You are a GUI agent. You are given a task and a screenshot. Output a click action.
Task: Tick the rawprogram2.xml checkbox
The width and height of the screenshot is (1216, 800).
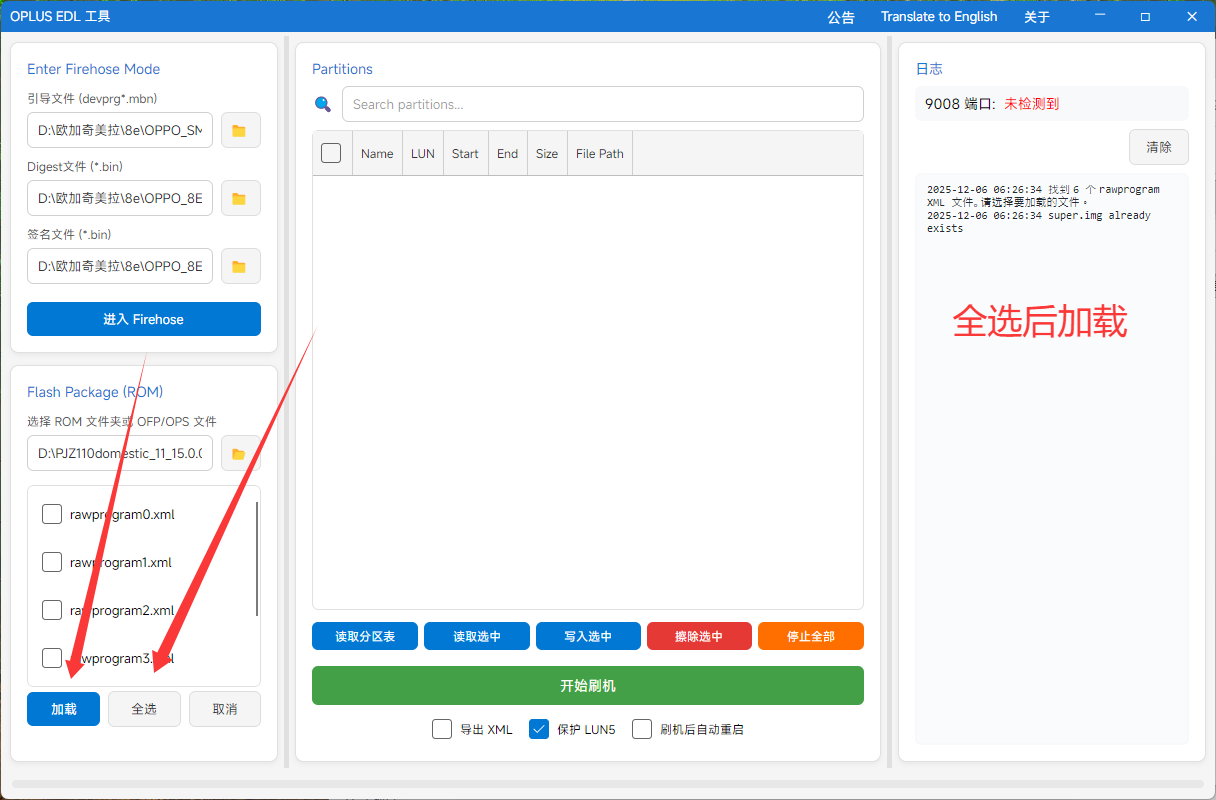coord(52,610)
